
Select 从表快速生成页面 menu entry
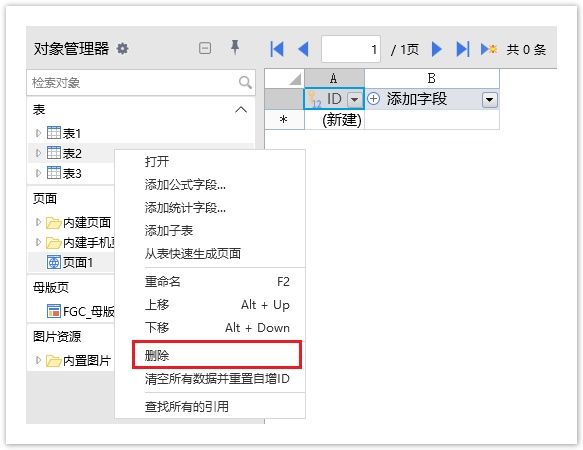point(193,254)
